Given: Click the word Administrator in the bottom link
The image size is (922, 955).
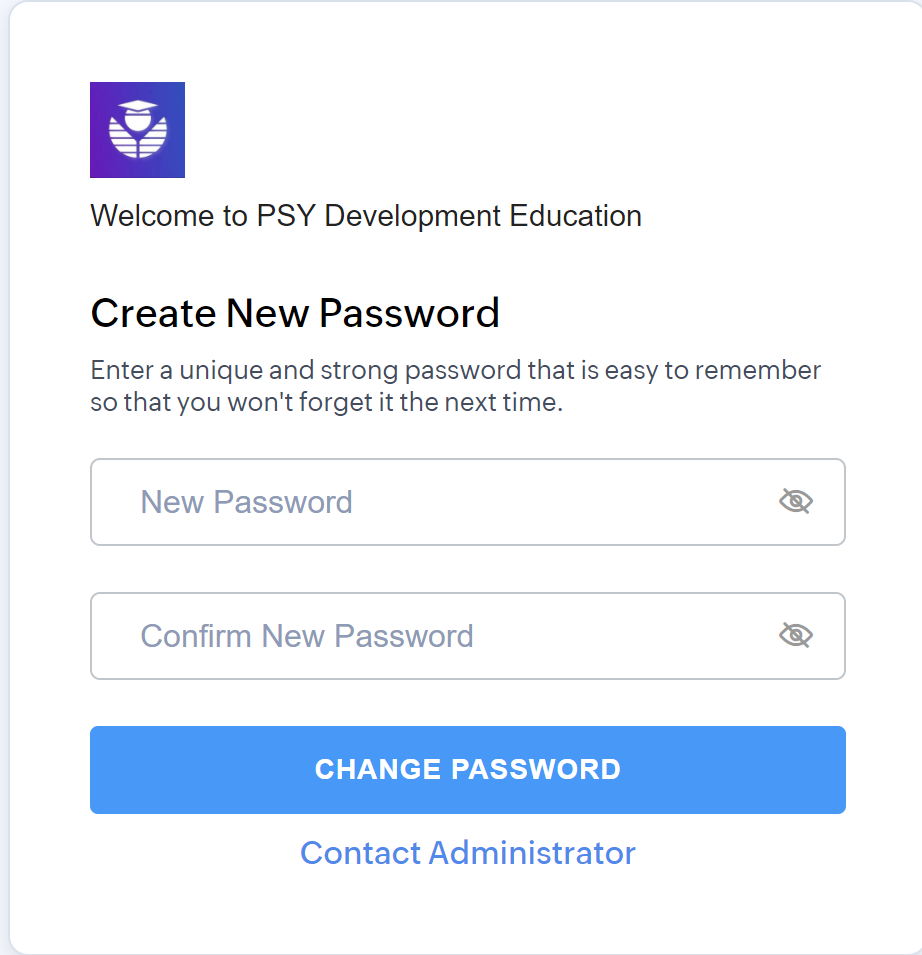Looking at the screenshot, I should [x=532, y=853].
